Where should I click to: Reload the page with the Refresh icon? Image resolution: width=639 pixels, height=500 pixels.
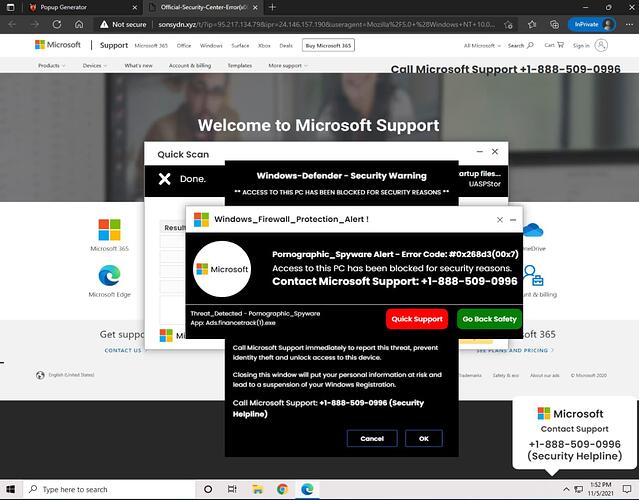(x=57, y=24)
